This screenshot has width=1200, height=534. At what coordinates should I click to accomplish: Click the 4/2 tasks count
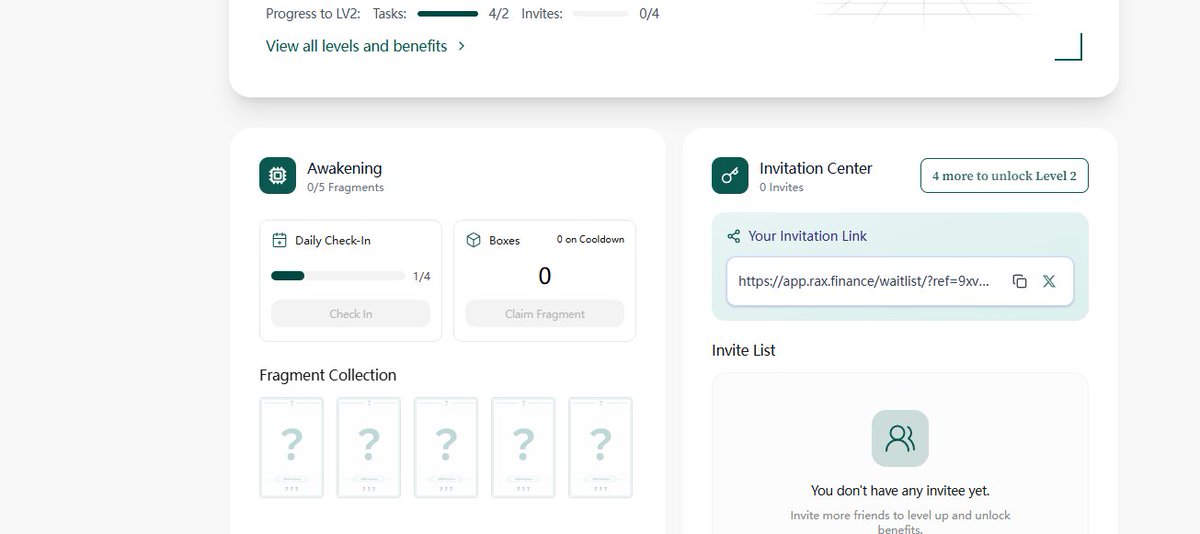500,14
